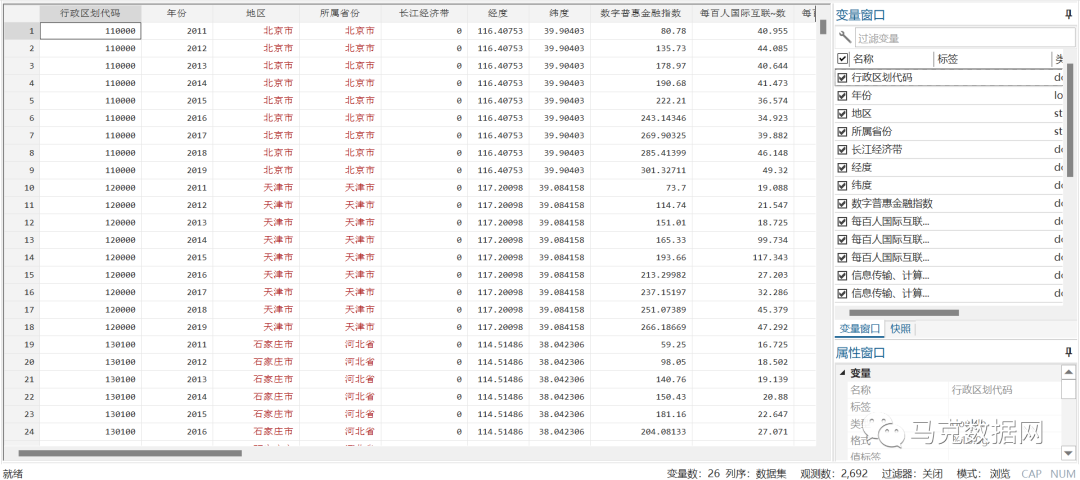The width and height of the screenshot is (1080, 480).
Task: Sort the variable list by the 名称 header
Action: click(891, 59)
